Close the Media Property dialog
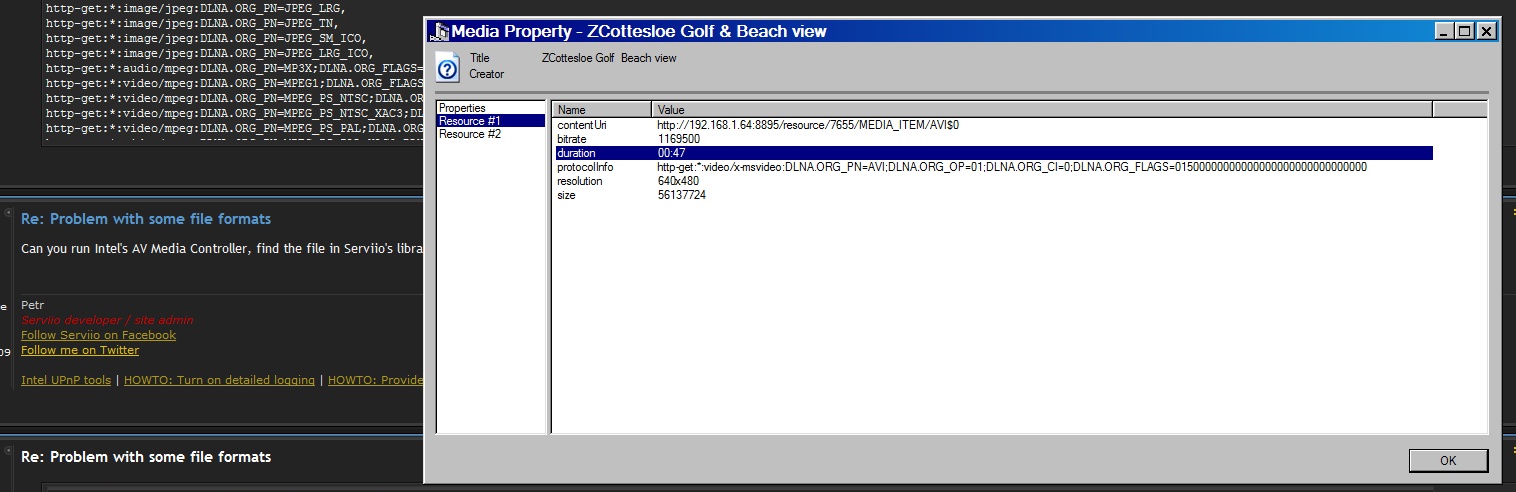 tap(1486, 32)
